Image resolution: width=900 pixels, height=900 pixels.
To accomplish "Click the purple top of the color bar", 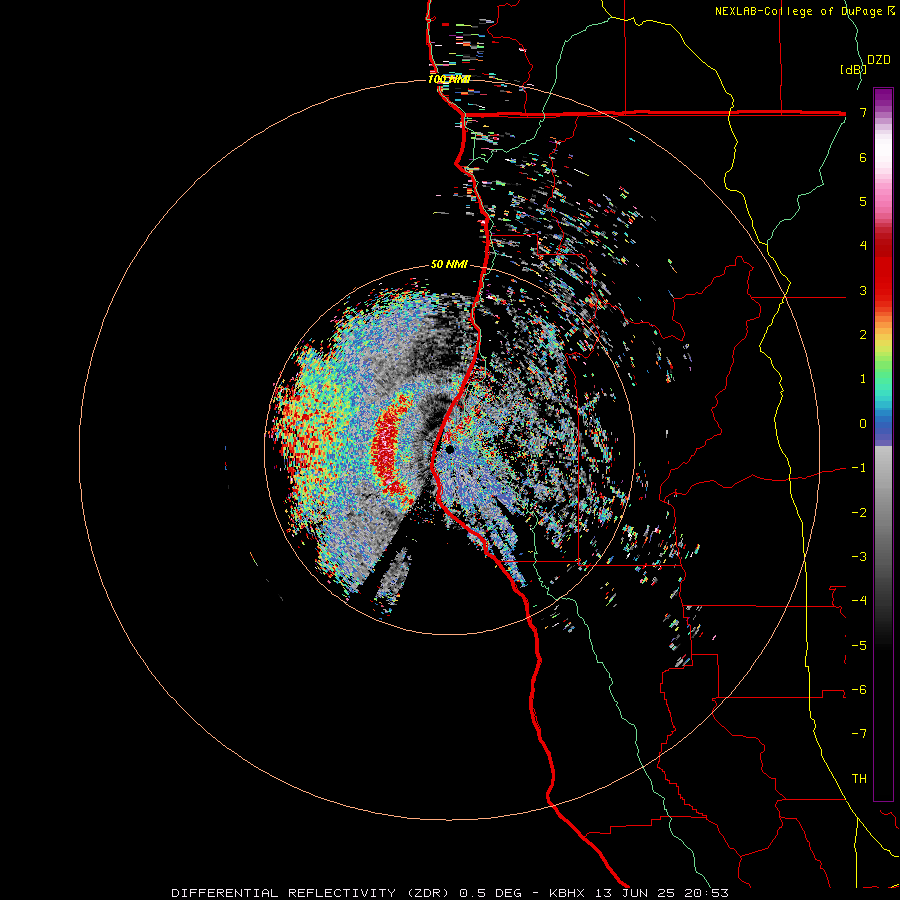I will tap(883, 98).
